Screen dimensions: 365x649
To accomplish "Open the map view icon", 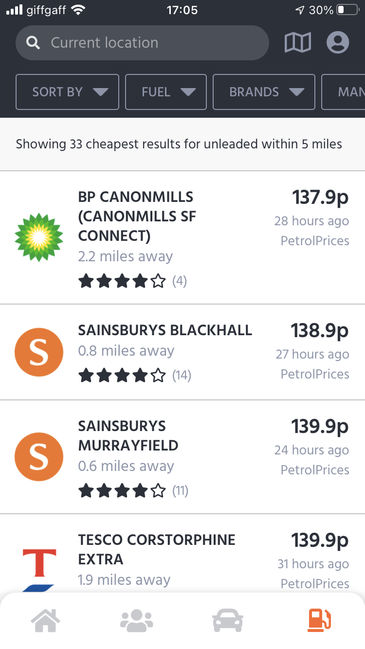I will tap(298, 43).
